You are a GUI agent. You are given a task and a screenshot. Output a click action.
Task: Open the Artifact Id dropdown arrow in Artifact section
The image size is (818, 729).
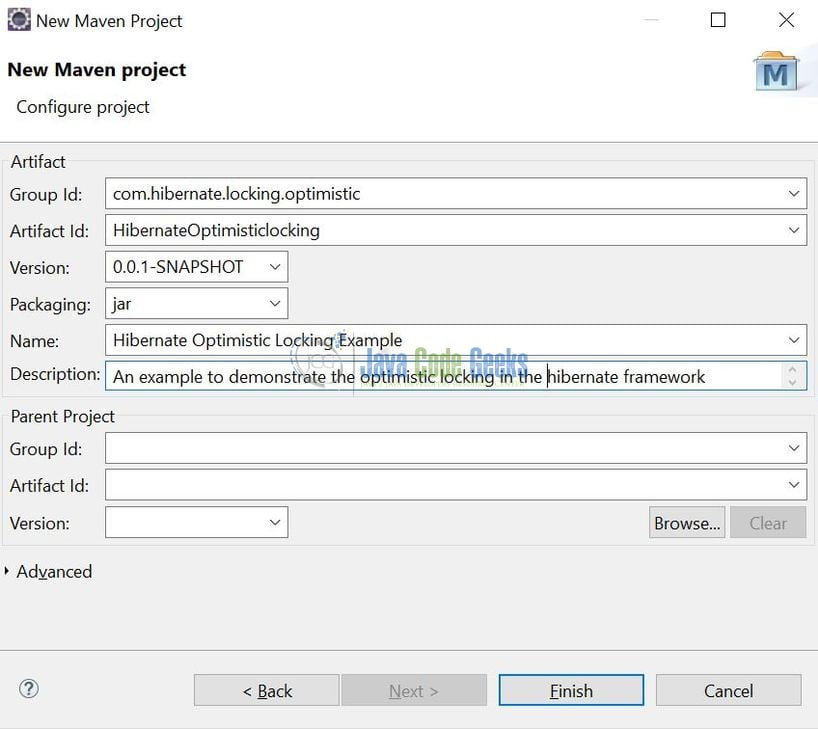(793, 230)
